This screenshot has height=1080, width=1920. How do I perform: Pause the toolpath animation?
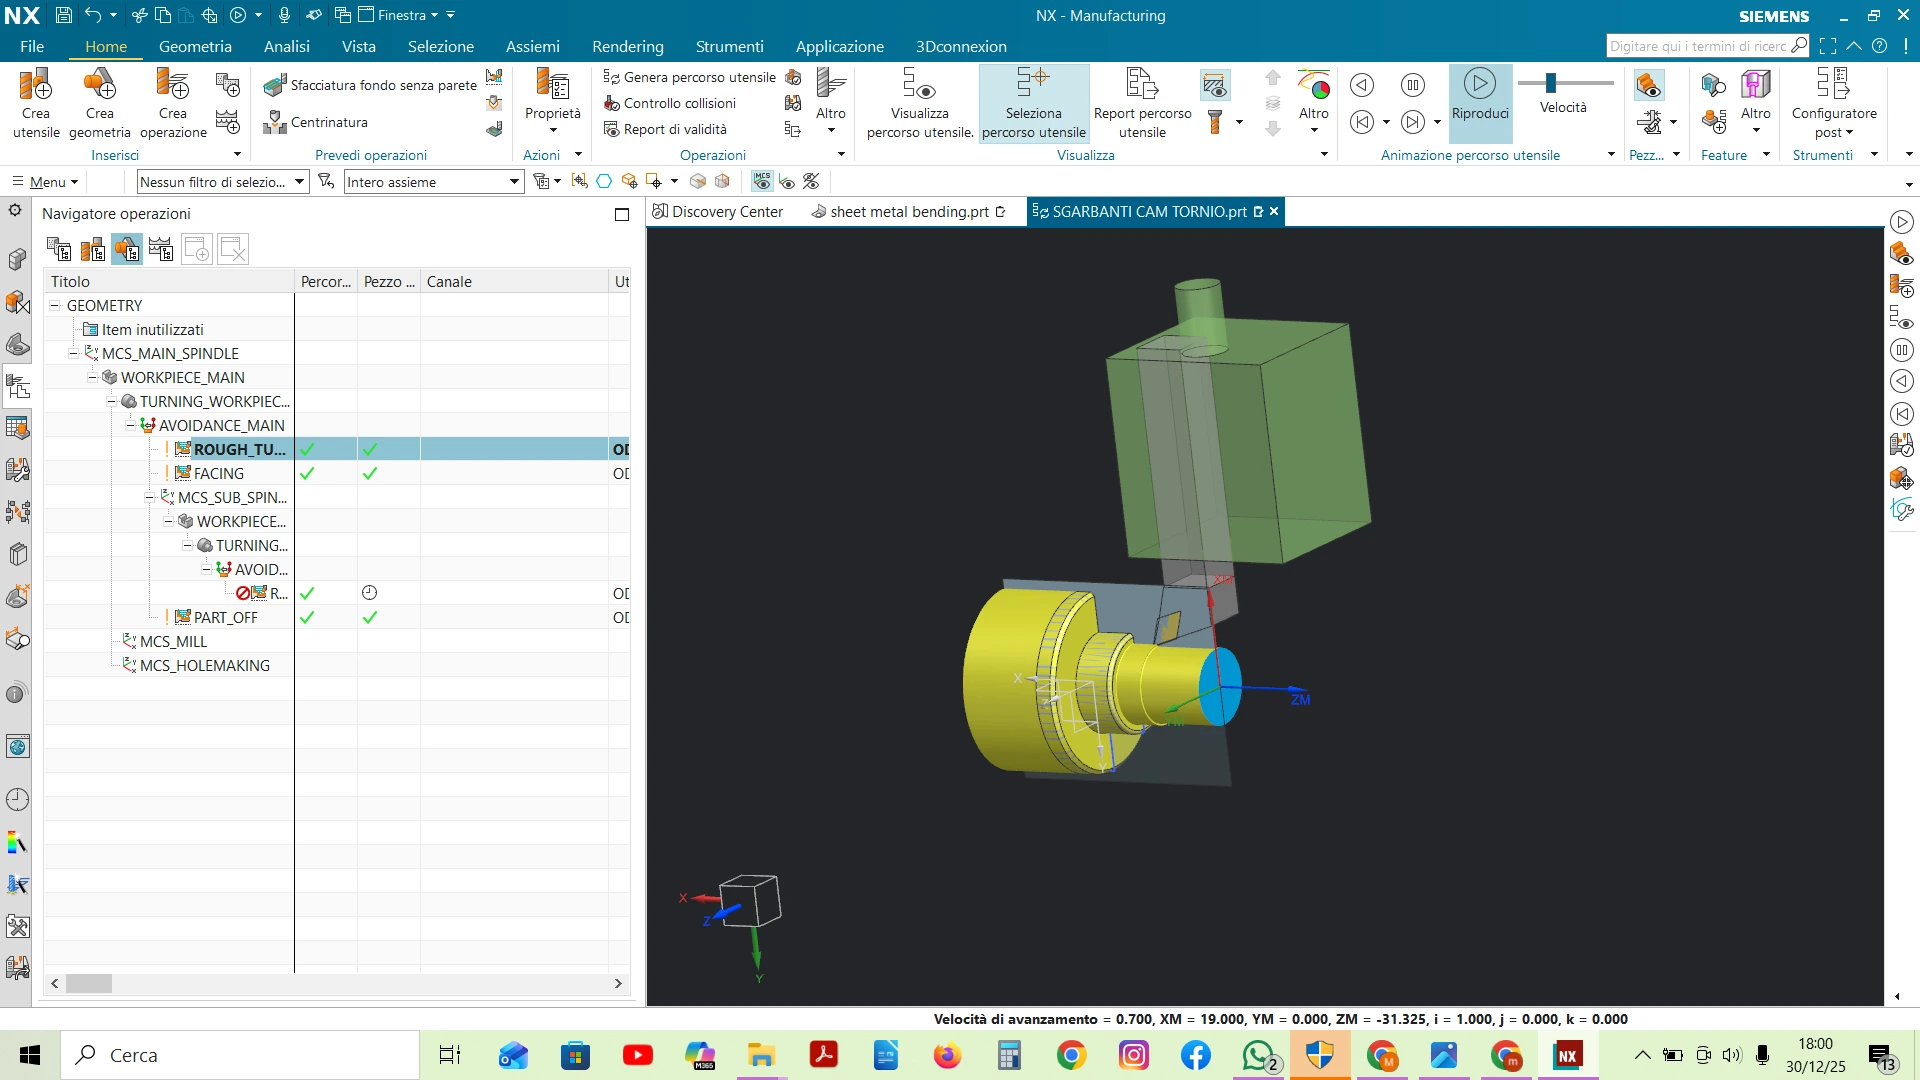click(1412, 85)
